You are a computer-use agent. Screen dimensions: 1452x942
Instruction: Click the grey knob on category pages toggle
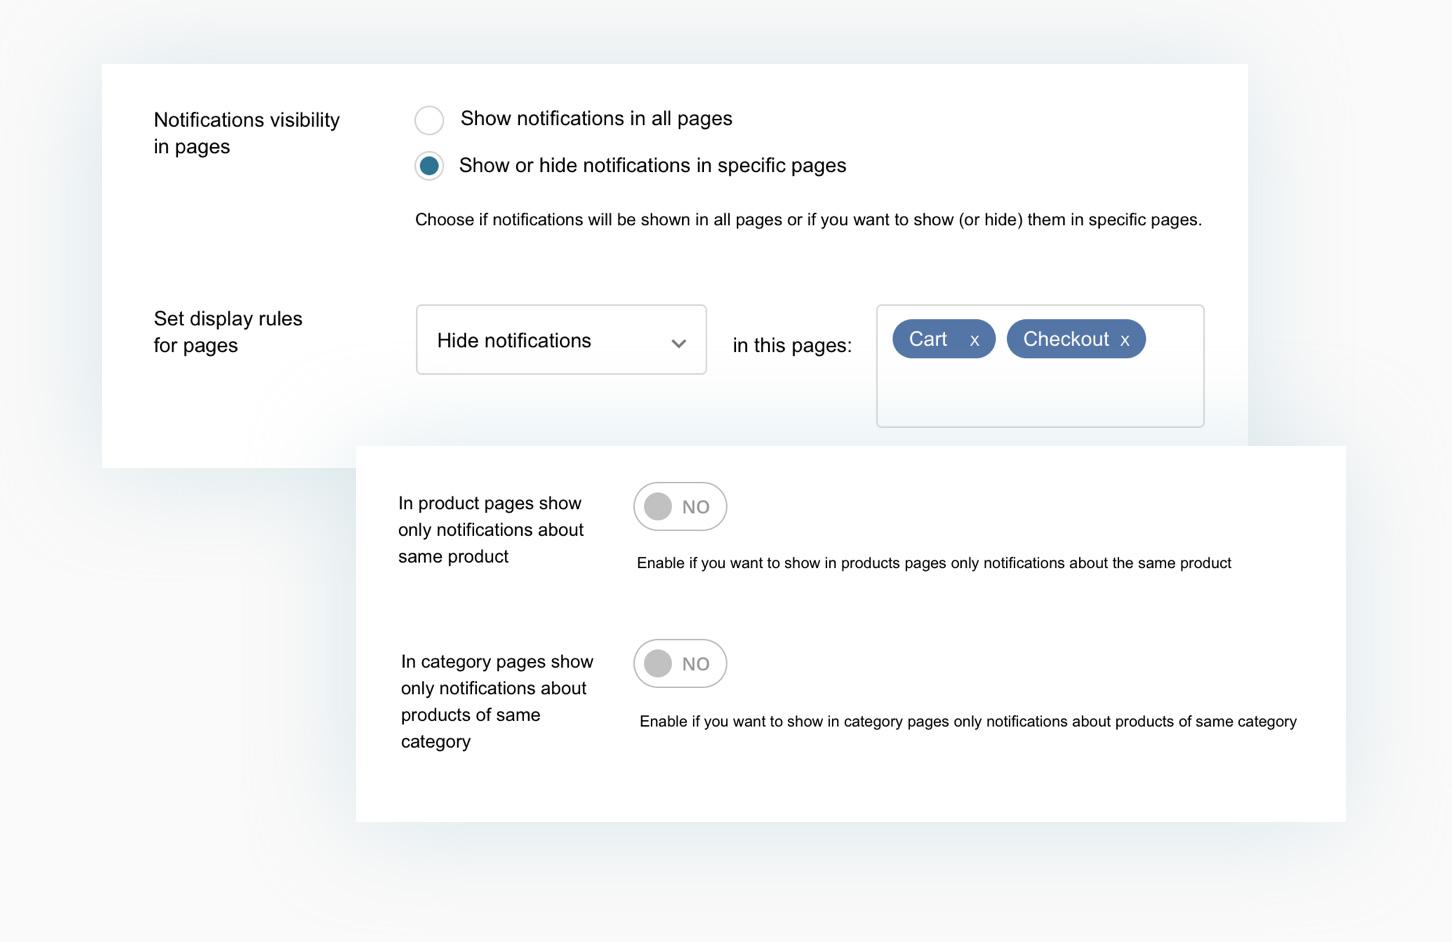pyautogui.click(x=658, y=664)
